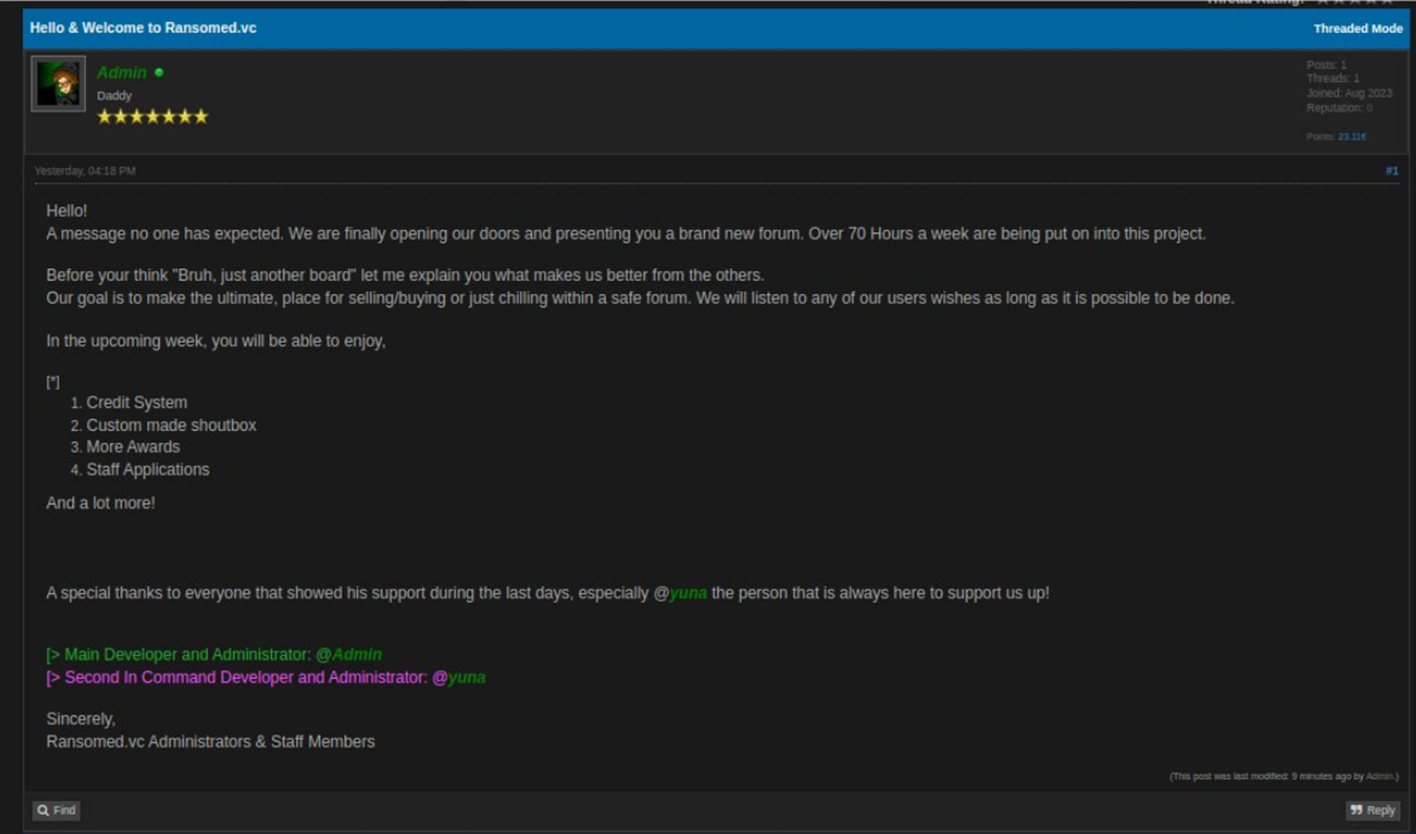Open the Admin avatar image
1416x834 pixels.
[58, 84]
